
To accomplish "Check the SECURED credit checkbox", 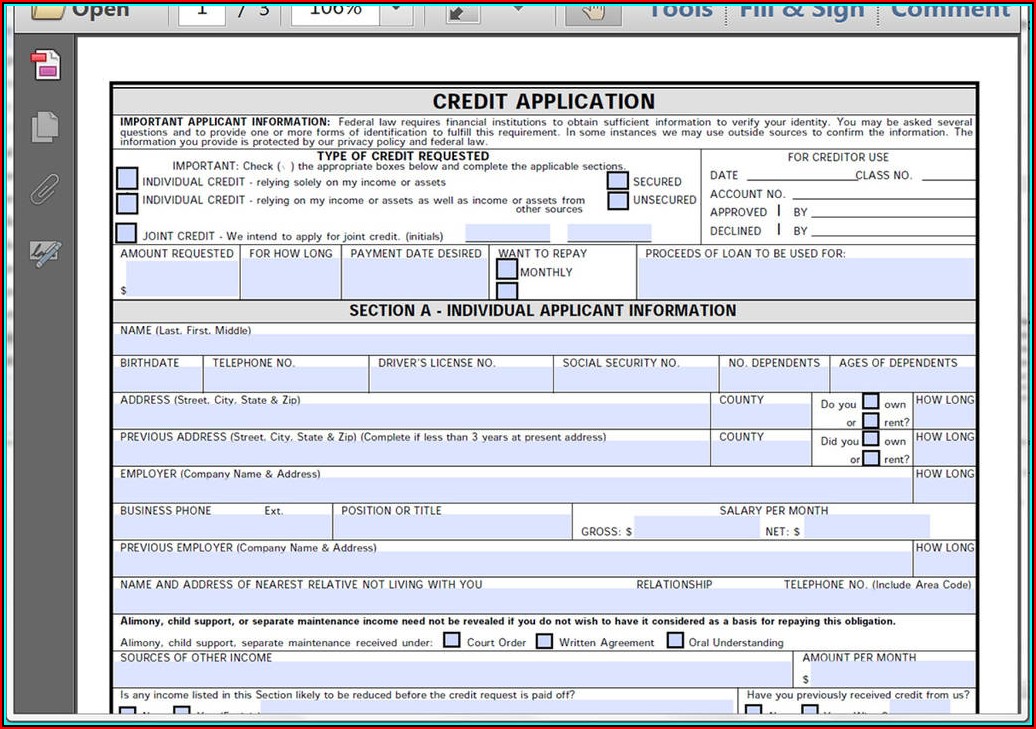I will (618, 181).
